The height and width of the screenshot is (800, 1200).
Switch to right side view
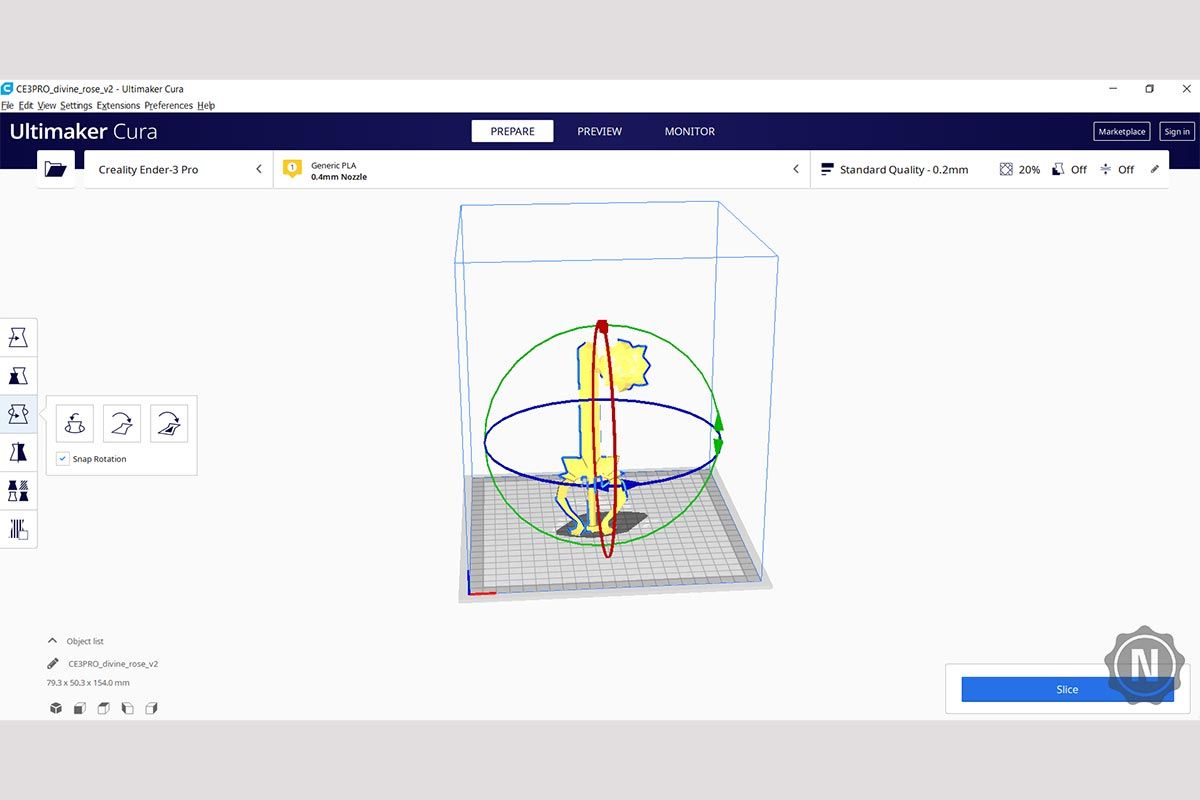[x=152, y=708]
